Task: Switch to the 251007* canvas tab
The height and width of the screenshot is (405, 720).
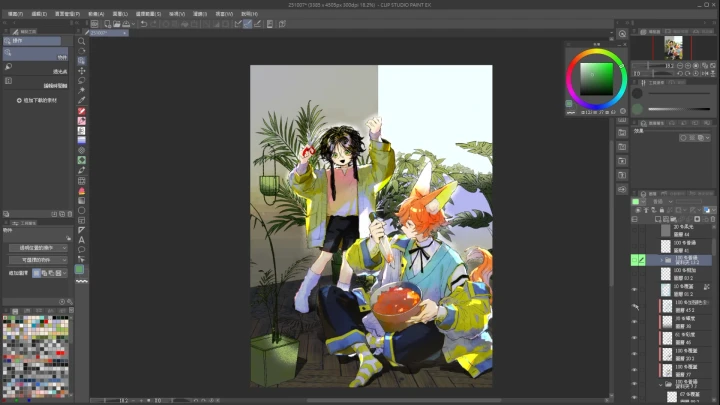Action: pyautogui.click(x=99, y=33)
